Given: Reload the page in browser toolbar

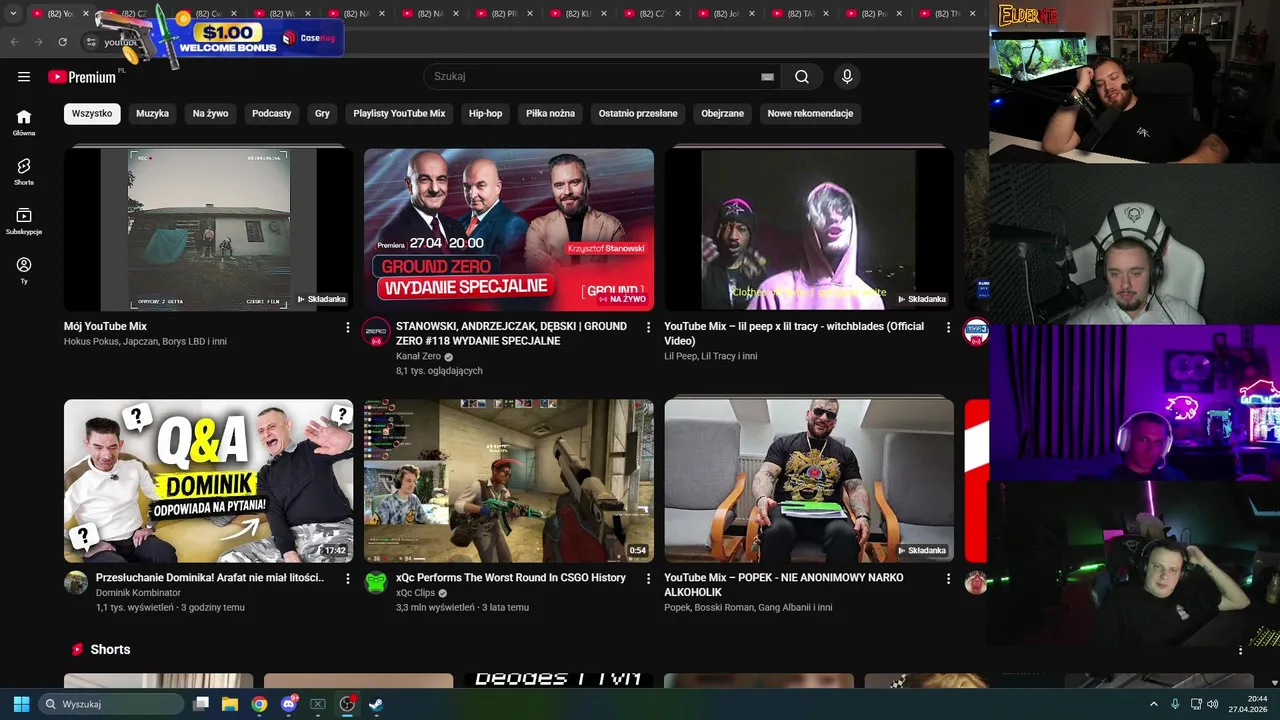Looking at the screenshot, I should click(x=62, y=42).
